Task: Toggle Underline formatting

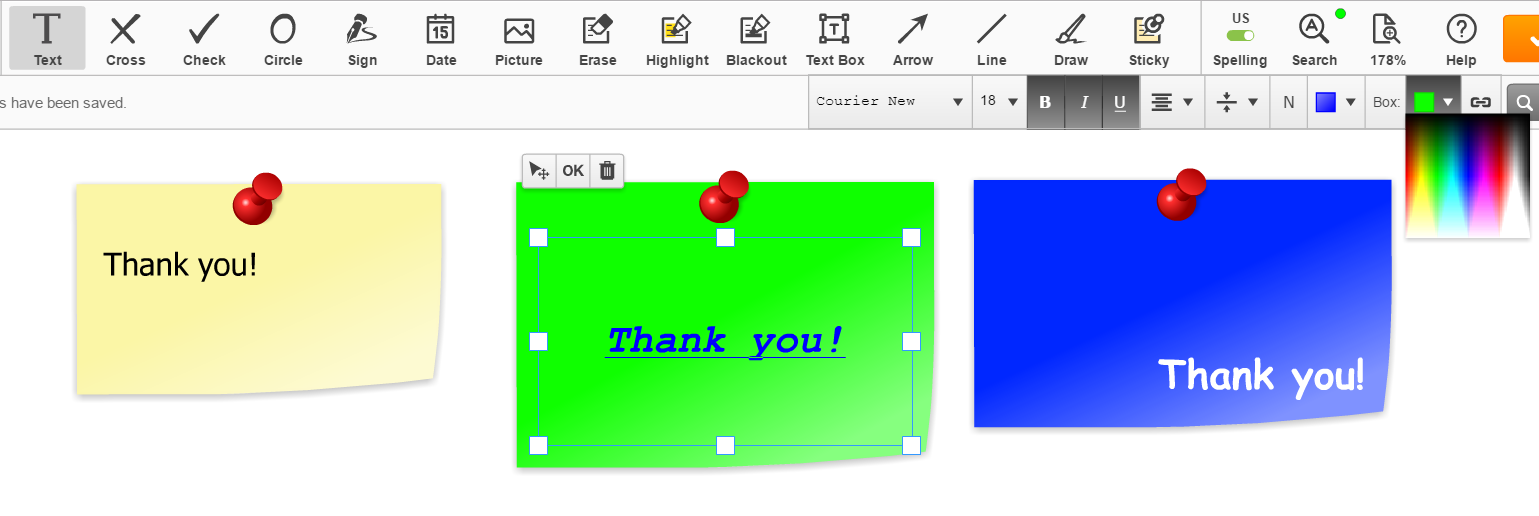Action: pos(1120,102)
